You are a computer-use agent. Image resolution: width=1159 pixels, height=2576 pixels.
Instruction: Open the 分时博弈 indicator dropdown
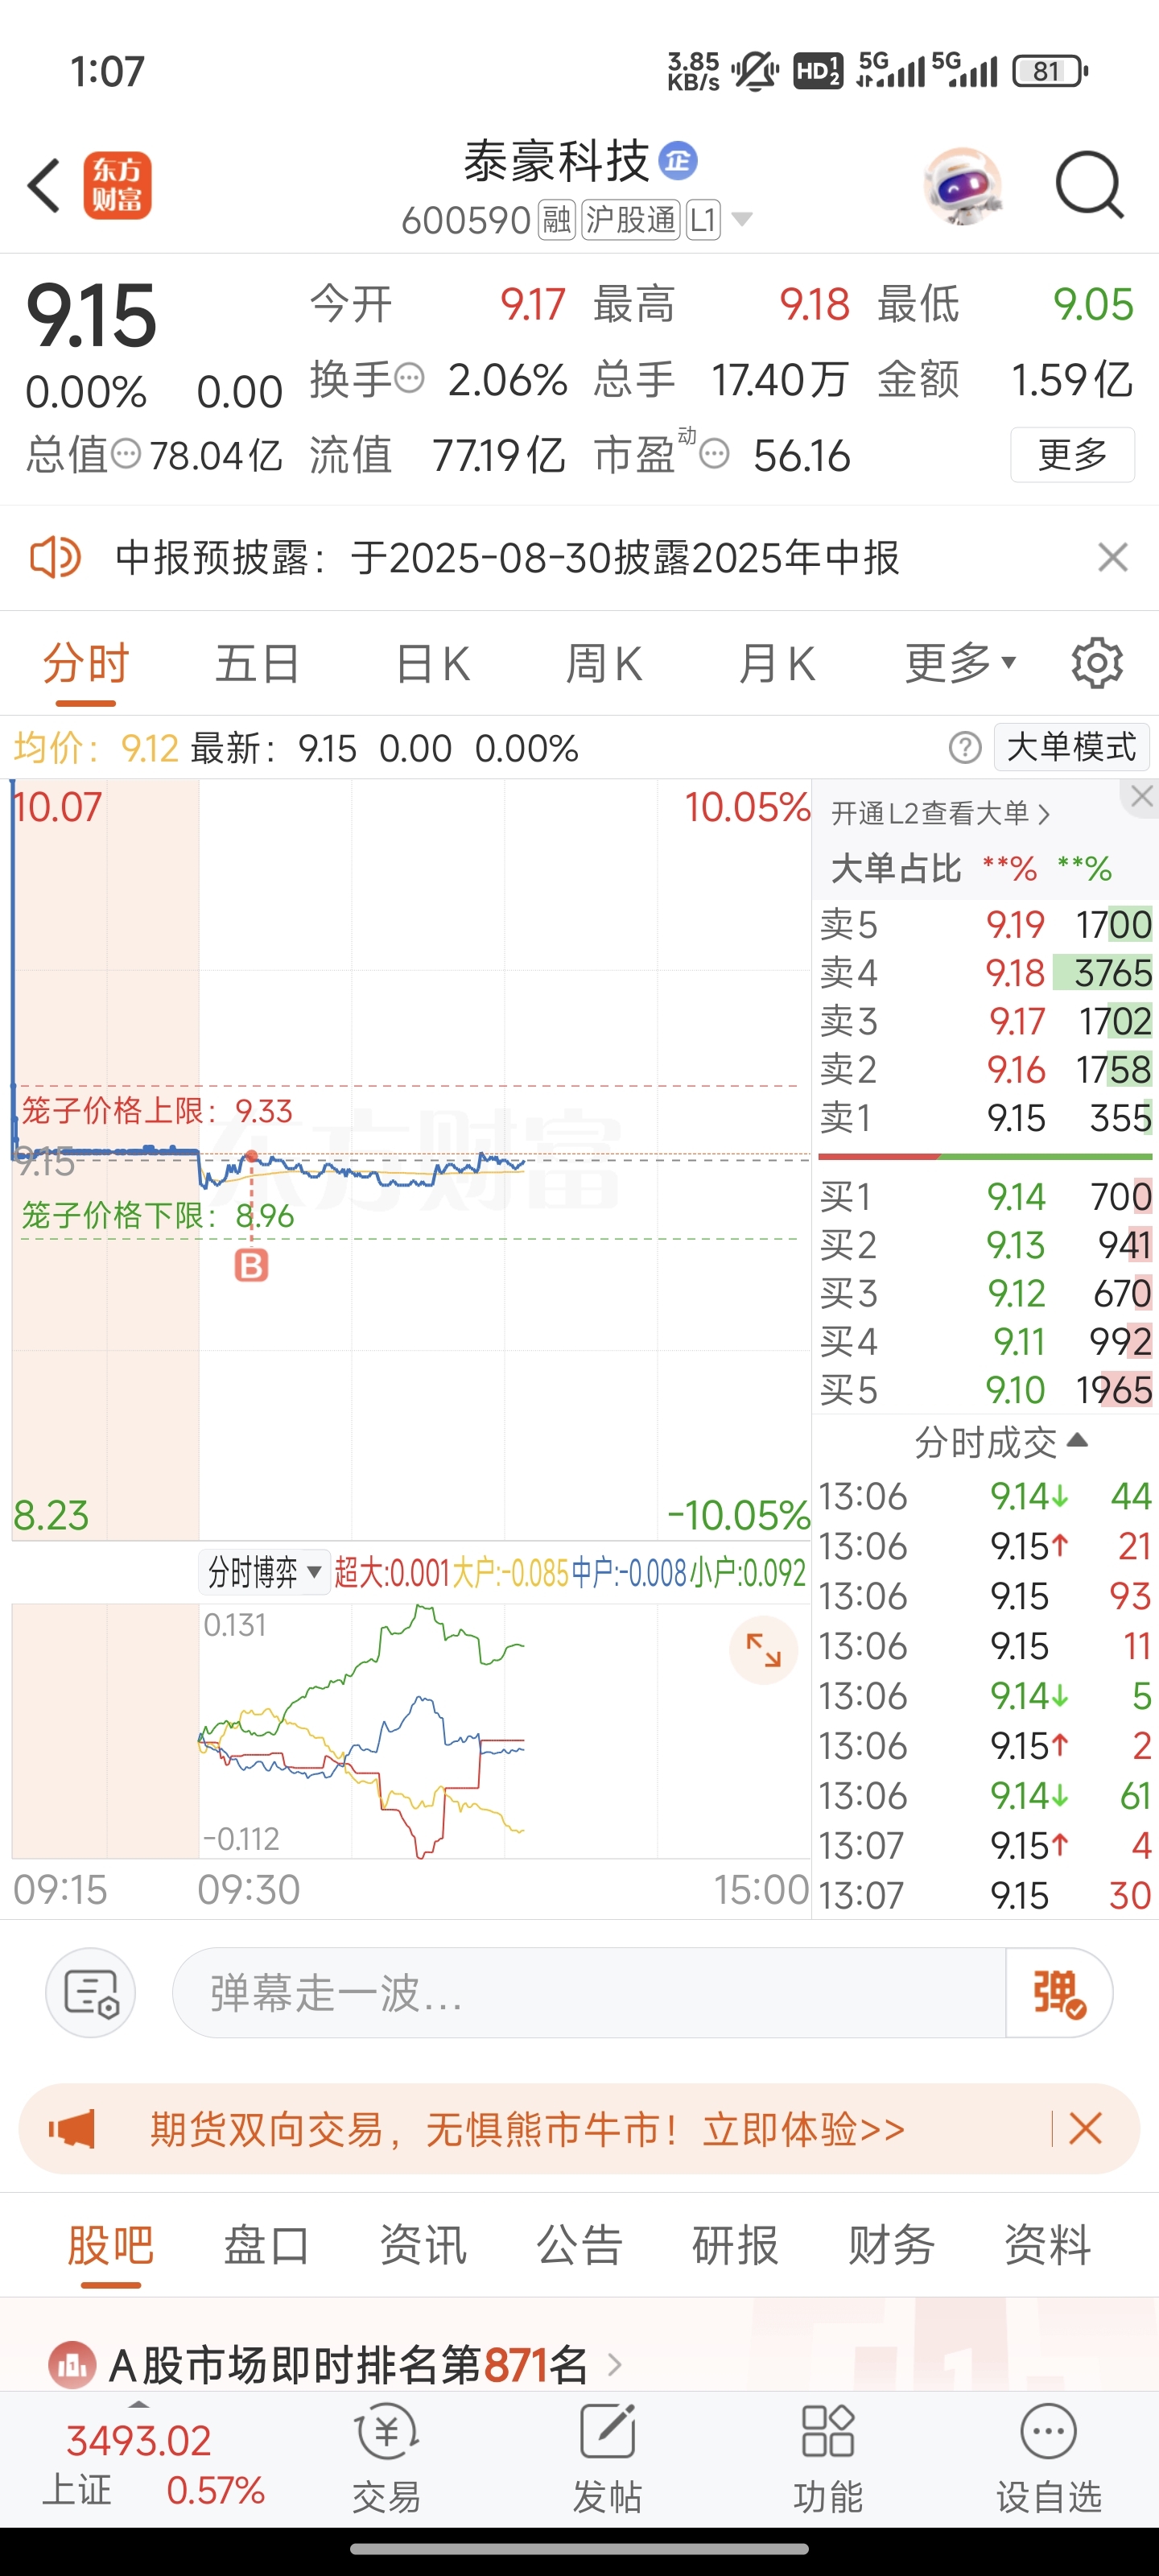coord(264,1572)
